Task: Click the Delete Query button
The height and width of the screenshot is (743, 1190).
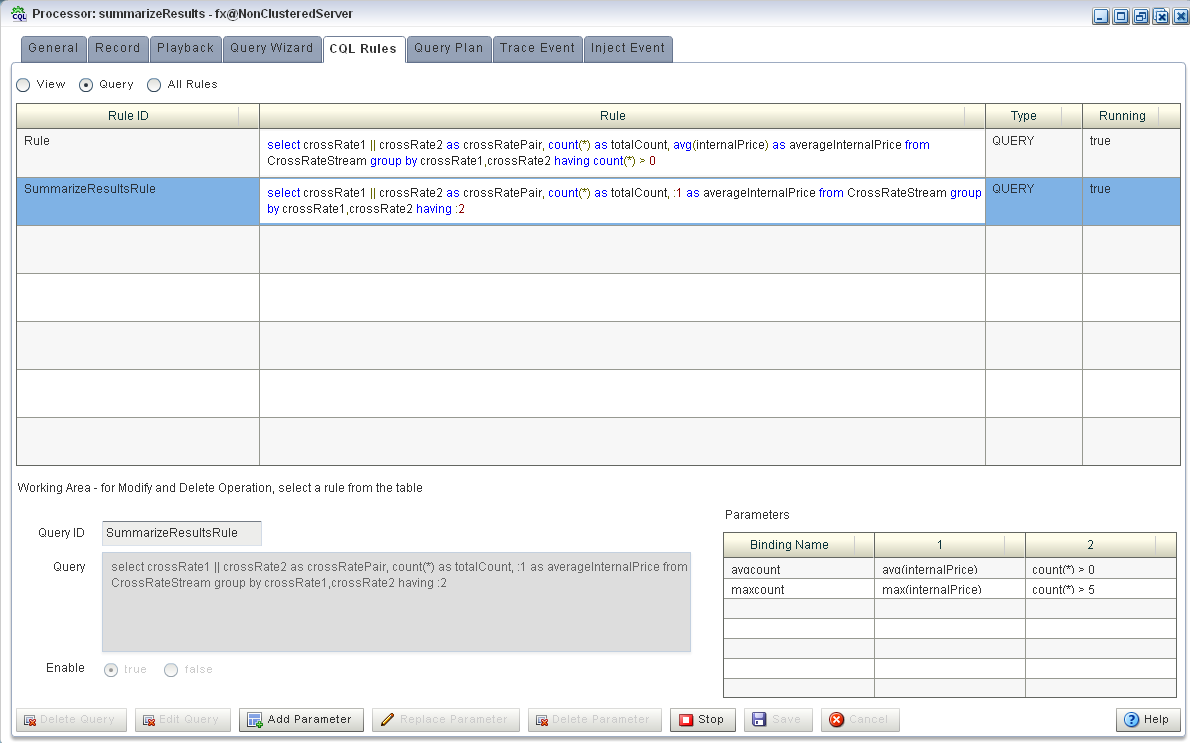Action: [x=71, y=719]
